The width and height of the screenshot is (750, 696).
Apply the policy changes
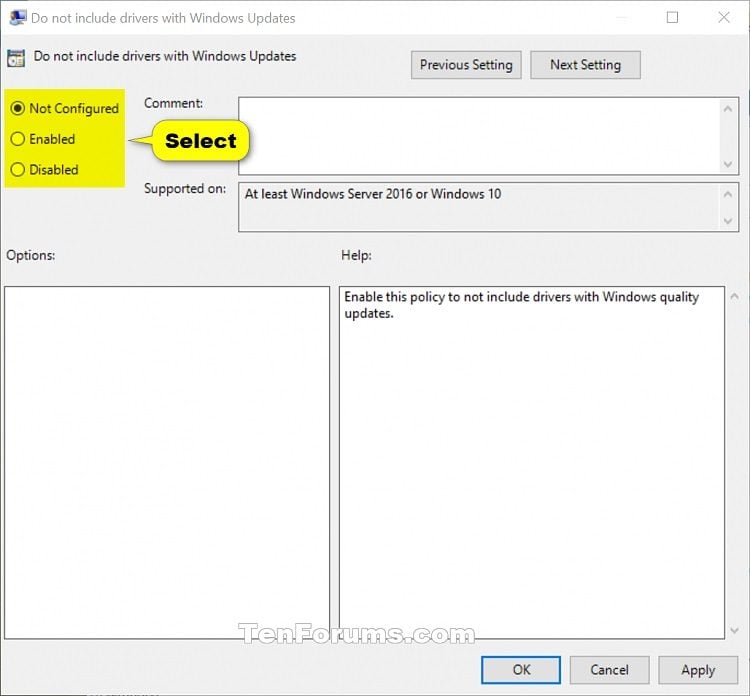(698, 670)
